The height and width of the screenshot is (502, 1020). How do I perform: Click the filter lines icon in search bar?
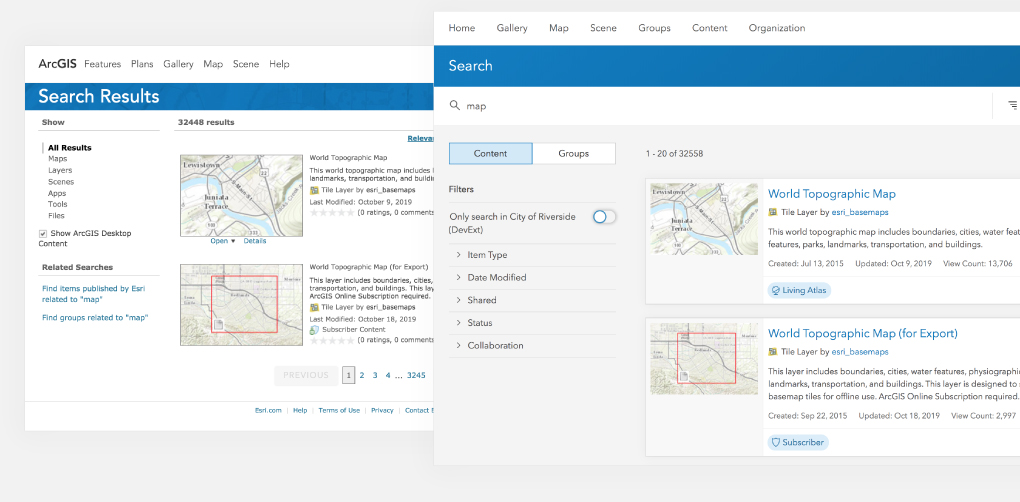tap(1013, 105)
